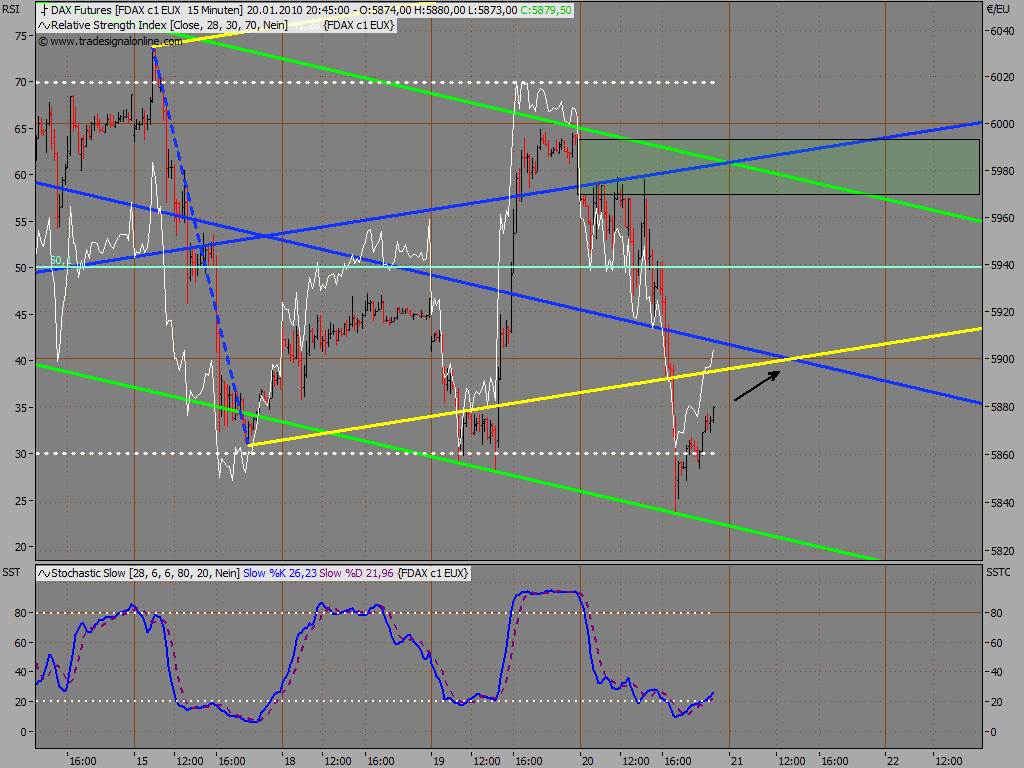Click the 6040 price axis label

pos(1002,31)
